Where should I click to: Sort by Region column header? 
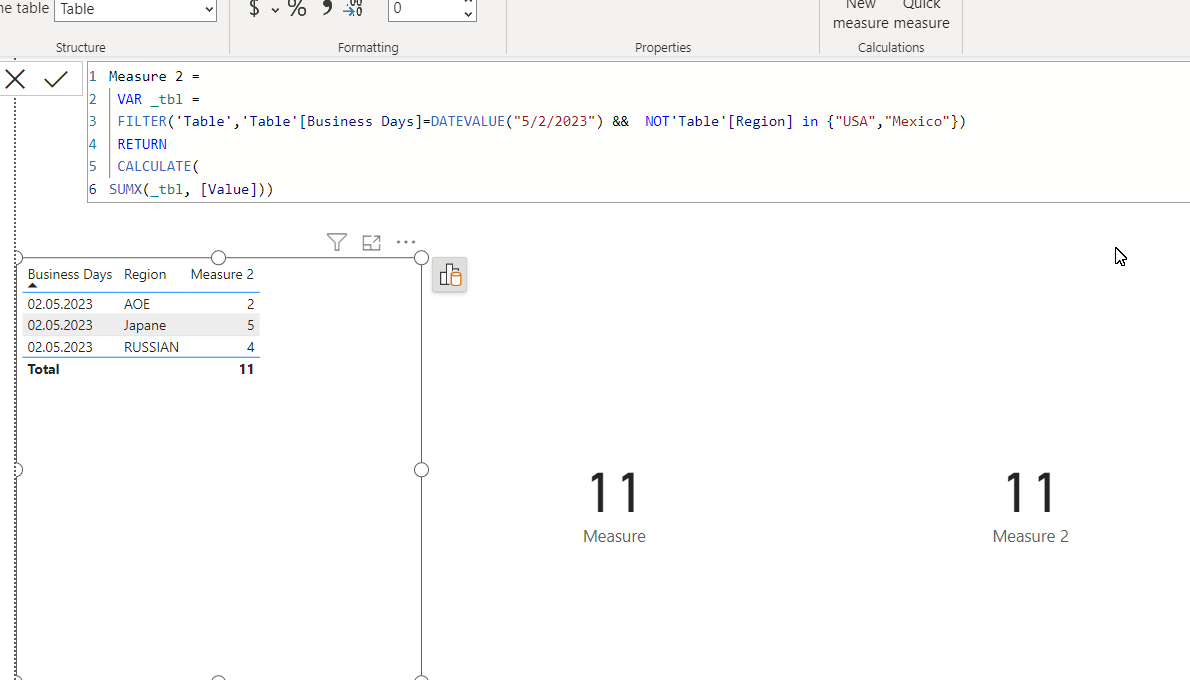click(145, 274)
